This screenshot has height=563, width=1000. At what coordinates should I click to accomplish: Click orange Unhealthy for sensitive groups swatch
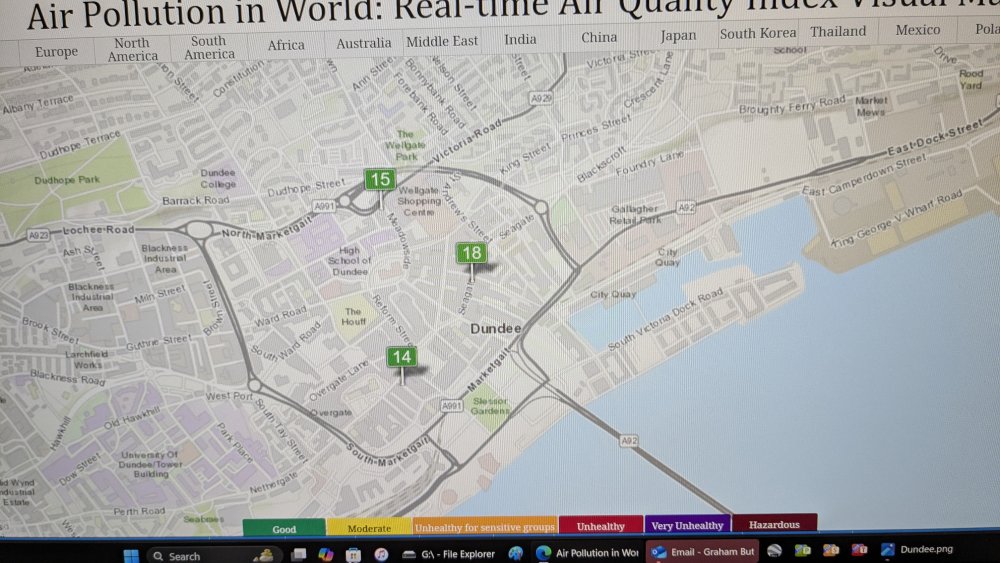pos(484,526)
